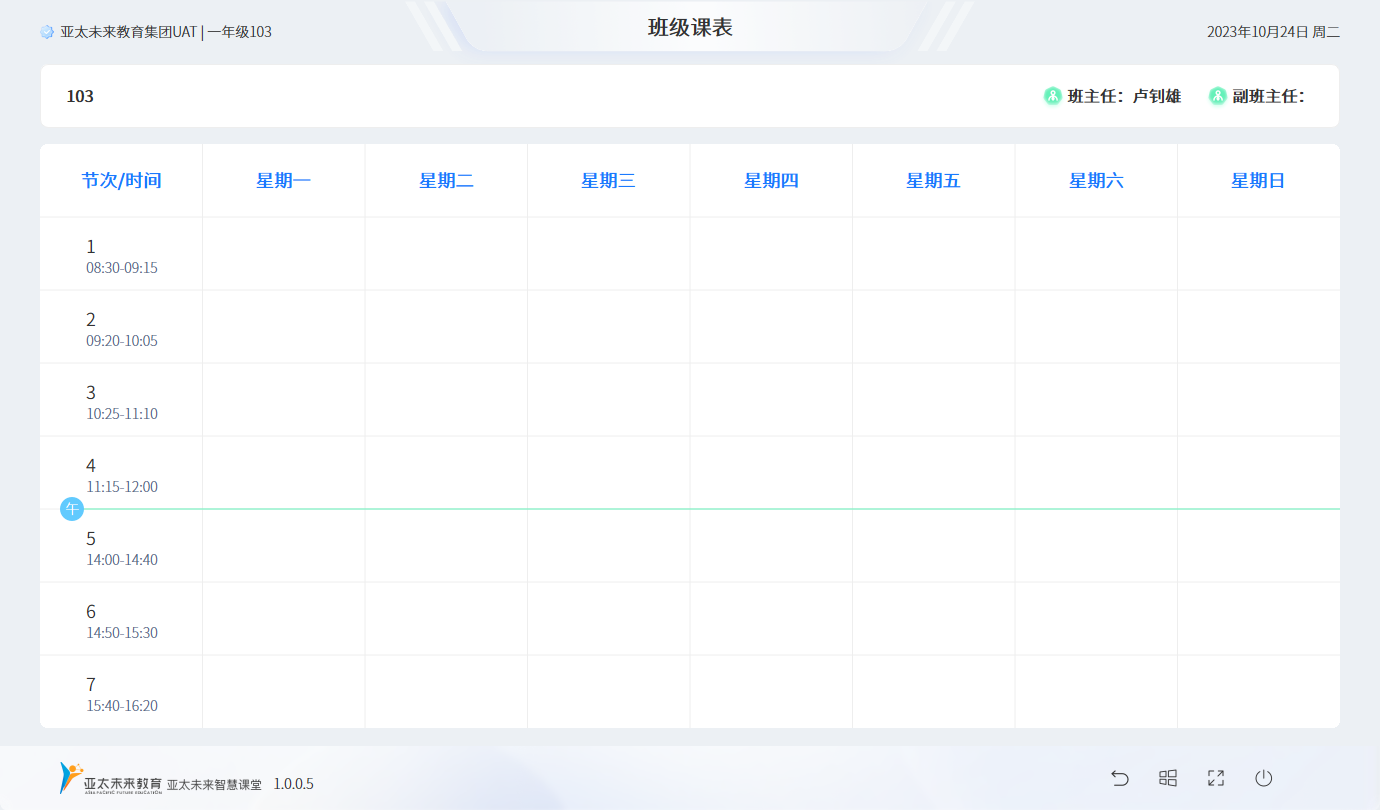Click the date 2023年10月24日 周二

point(1273,32)
